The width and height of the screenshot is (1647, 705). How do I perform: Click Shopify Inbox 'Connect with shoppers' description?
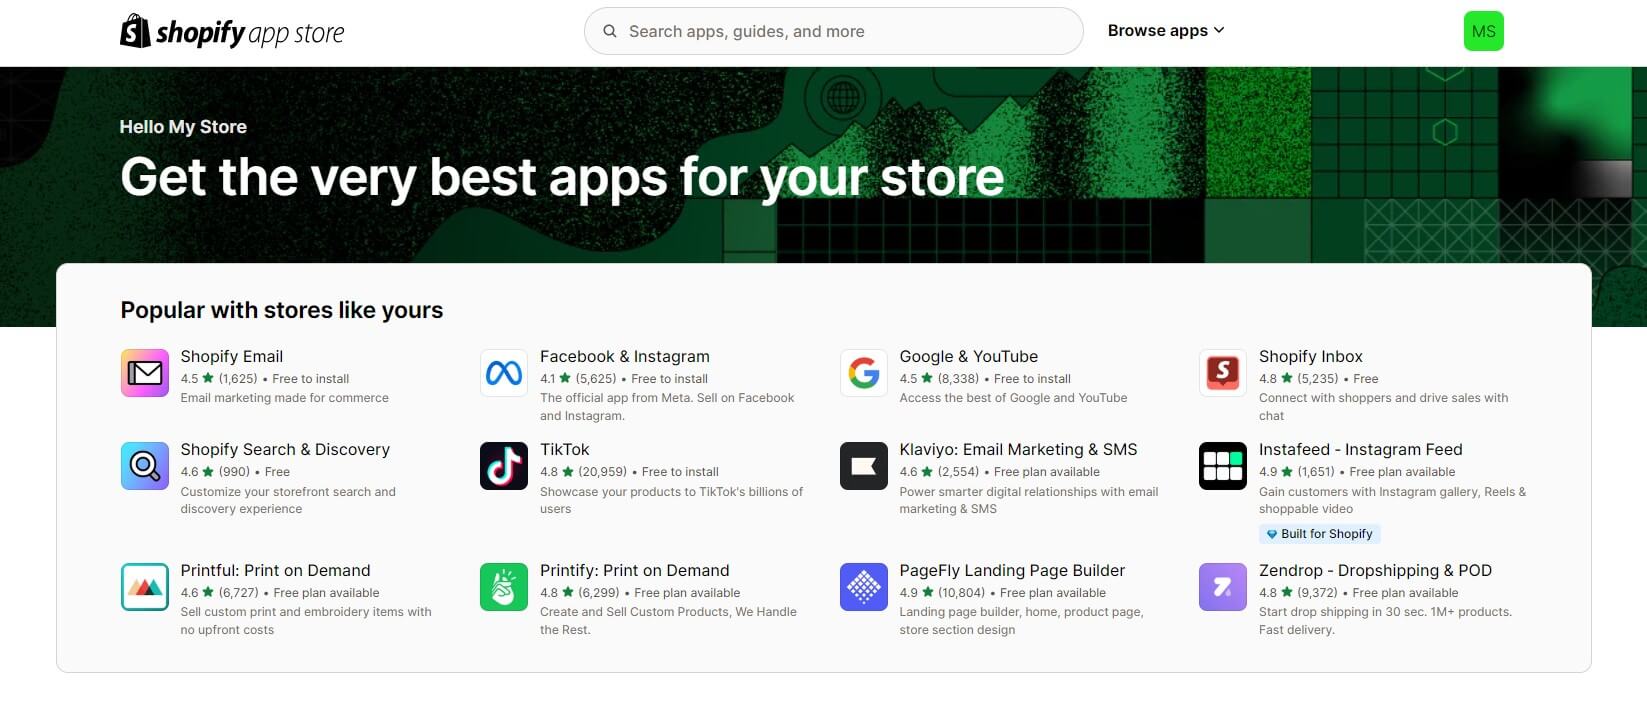[1384, 407]
